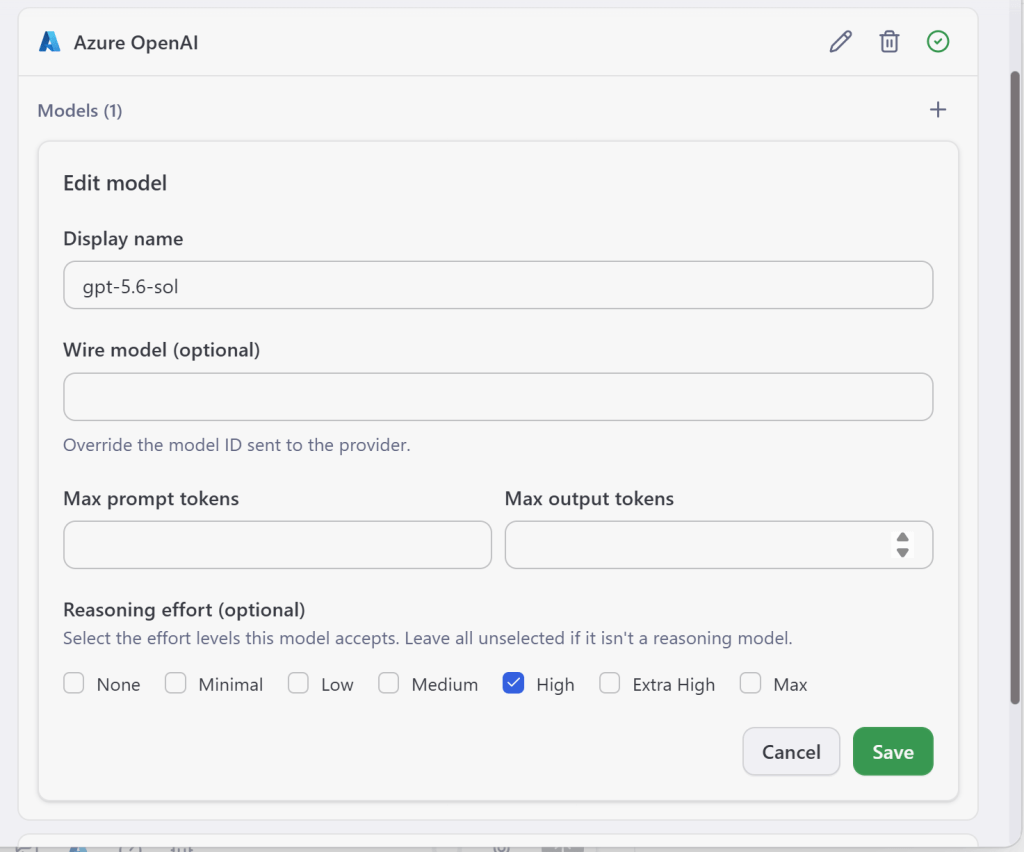
Task: Delete Azure OpenAI provider with trash icon
Action: [889, 42]
